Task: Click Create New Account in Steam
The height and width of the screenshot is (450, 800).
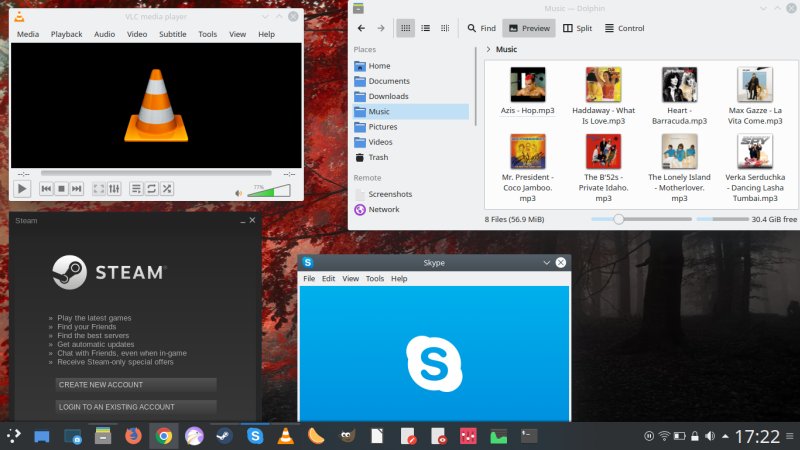Action: pos(136,385)
